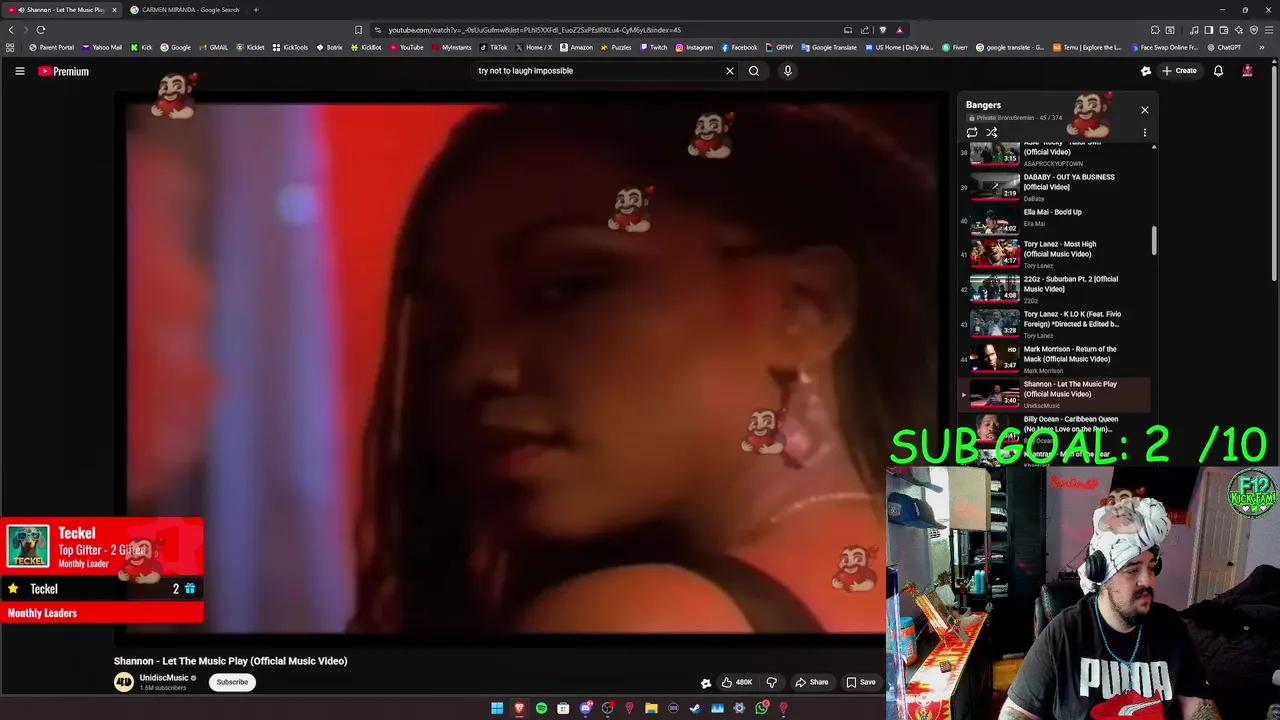This screenshot has width=1280, height=720.
Task: Open browser apps grid icon
Action: coord(10,47)
